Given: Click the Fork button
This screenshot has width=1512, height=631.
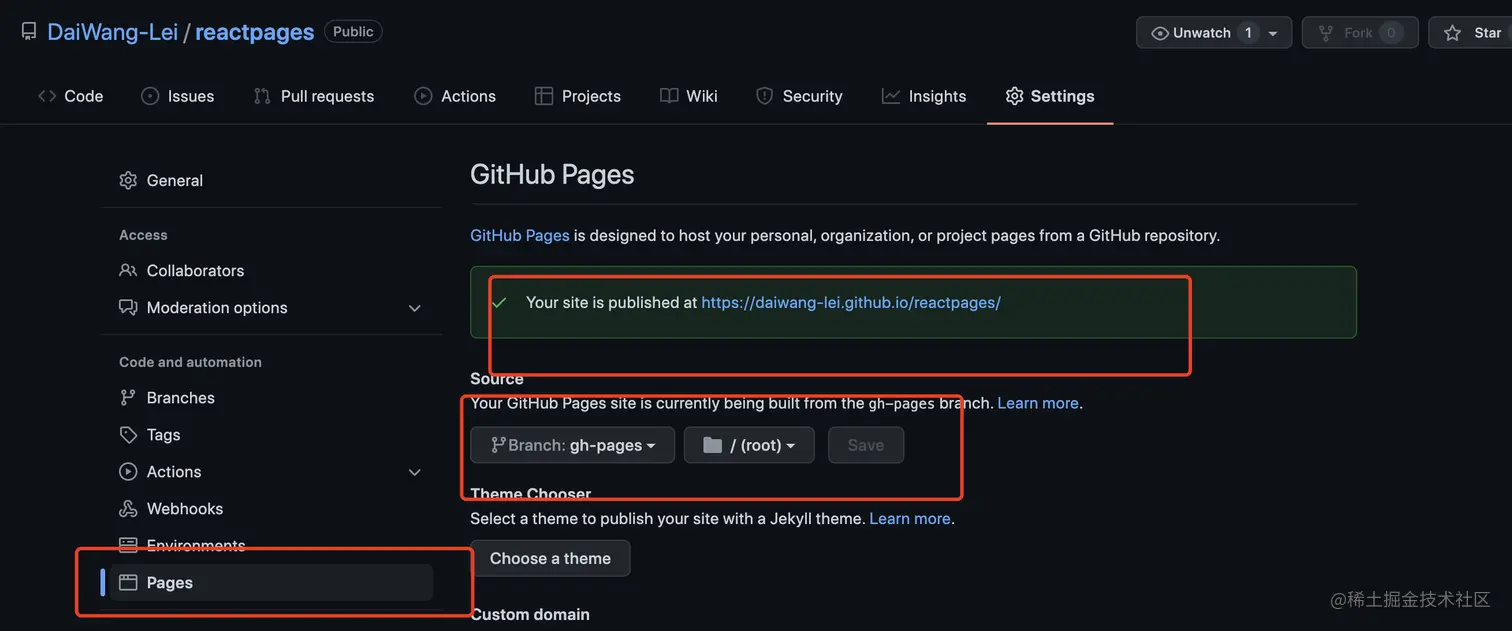Looking at the screenshot, I should click(x=1361, y=33).
